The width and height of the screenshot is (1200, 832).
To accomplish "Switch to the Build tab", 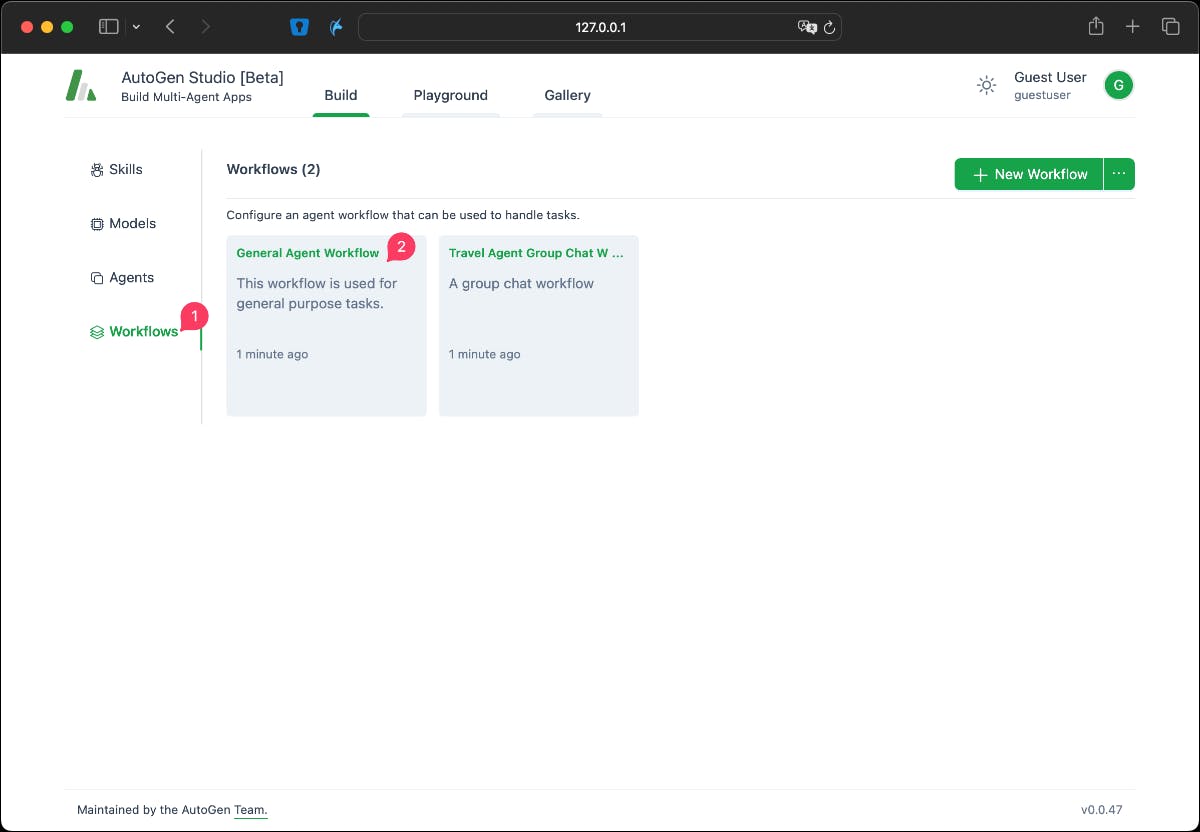I will 341,96.
